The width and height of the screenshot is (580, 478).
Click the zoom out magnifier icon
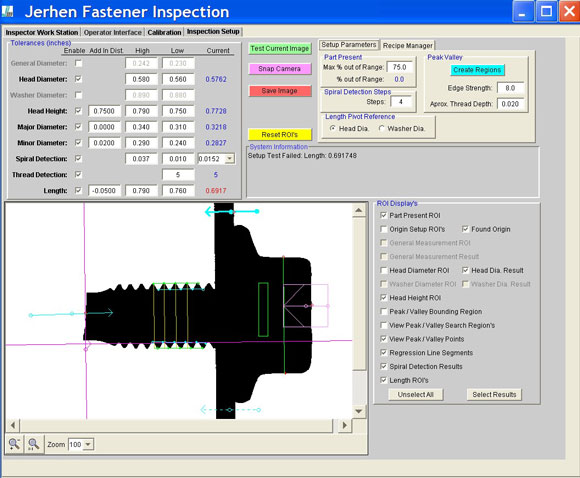click(14, 444)
